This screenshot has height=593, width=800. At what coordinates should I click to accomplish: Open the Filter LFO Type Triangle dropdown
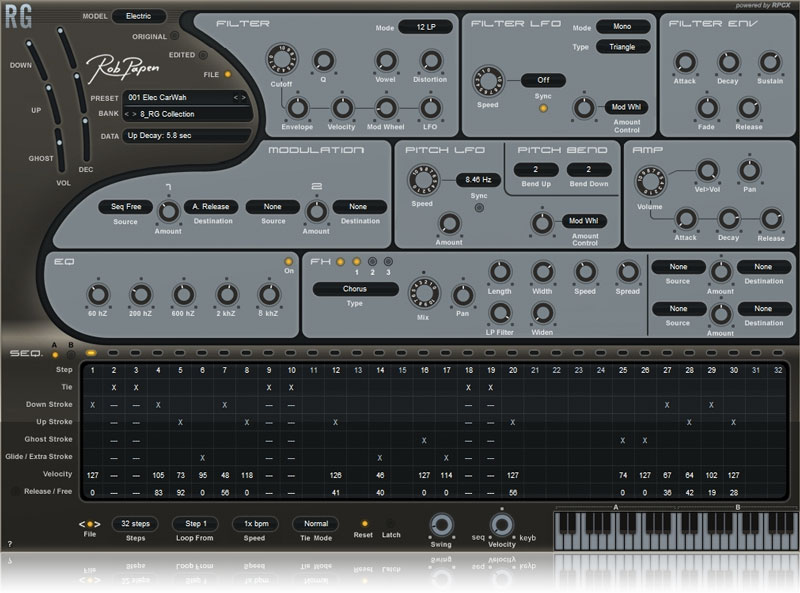coord(622,47)
